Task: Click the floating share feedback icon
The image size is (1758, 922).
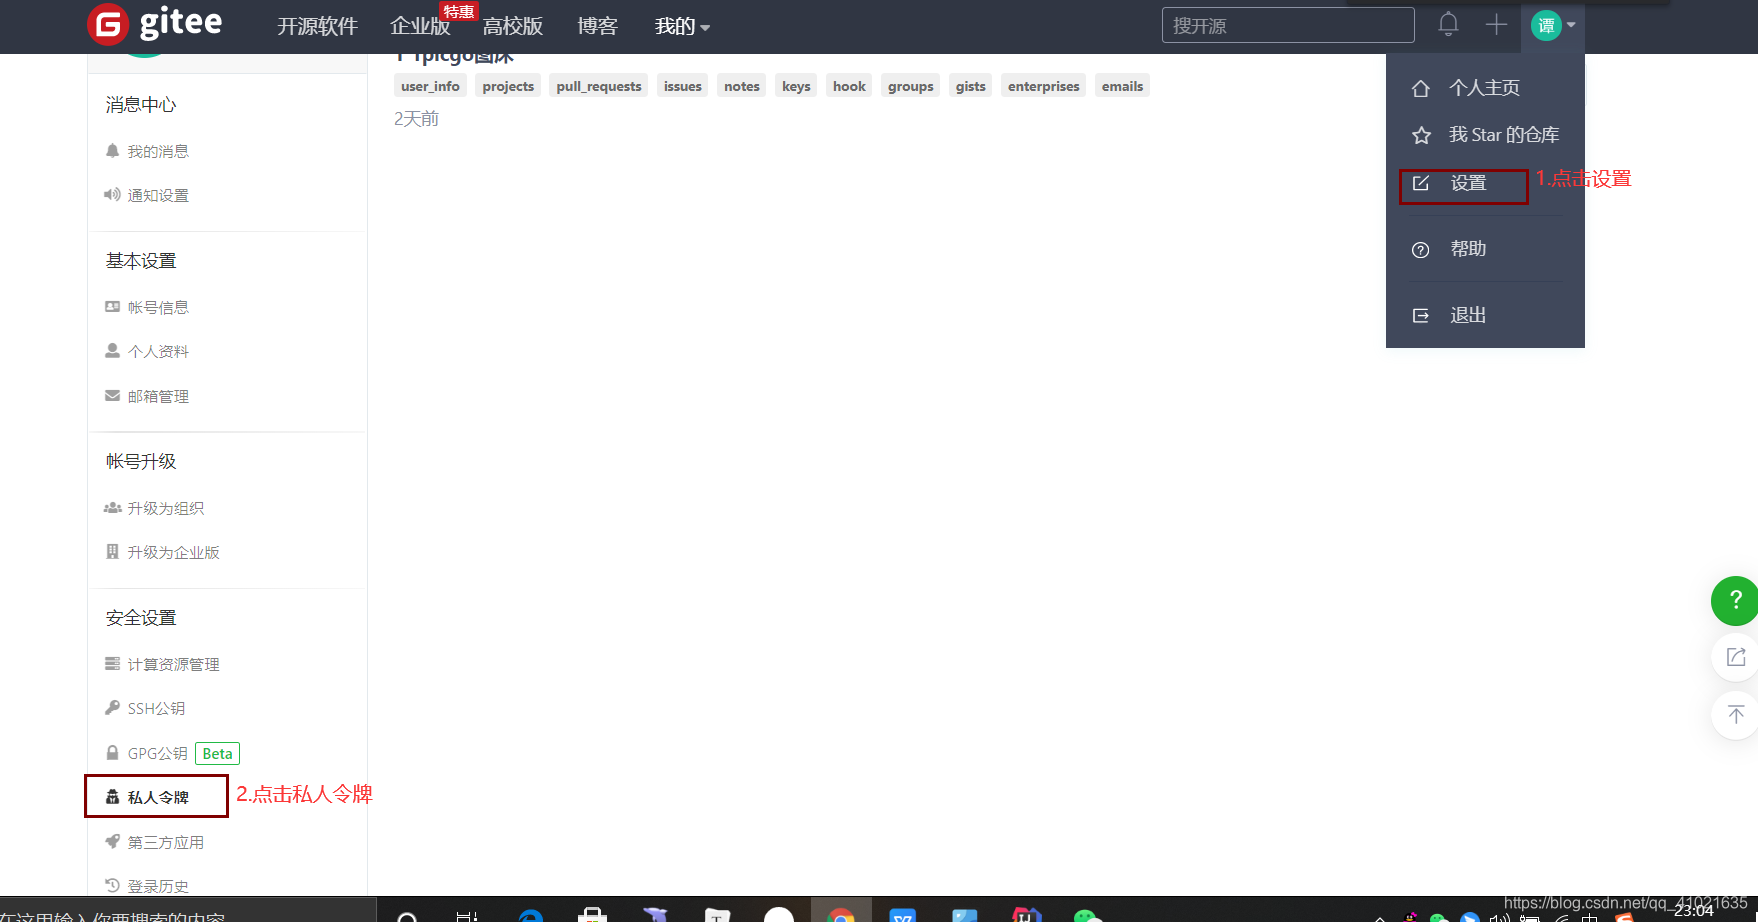Action: click(x=1735, y=657)
